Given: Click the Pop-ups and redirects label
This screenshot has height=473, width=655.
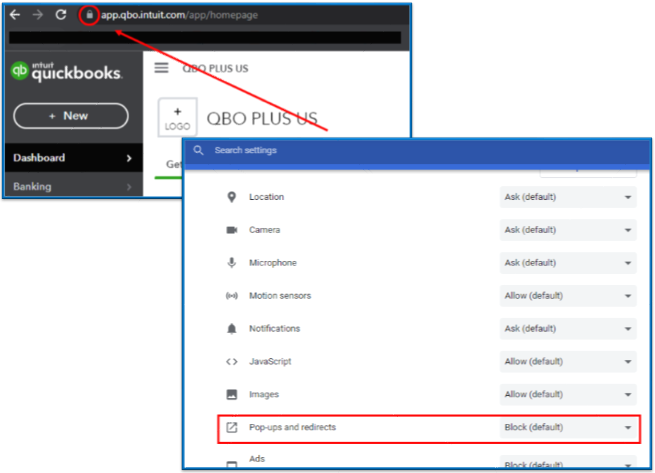Looking at the screenshot, I should coord(292,427).
